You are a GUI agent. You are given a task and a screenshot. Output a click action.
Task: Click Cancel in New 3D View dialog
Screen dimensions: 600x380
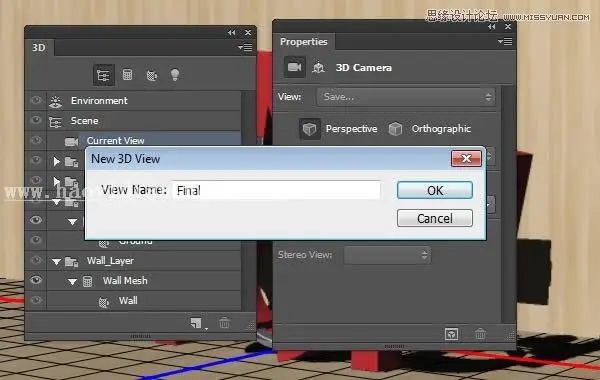tap(435, 218)
